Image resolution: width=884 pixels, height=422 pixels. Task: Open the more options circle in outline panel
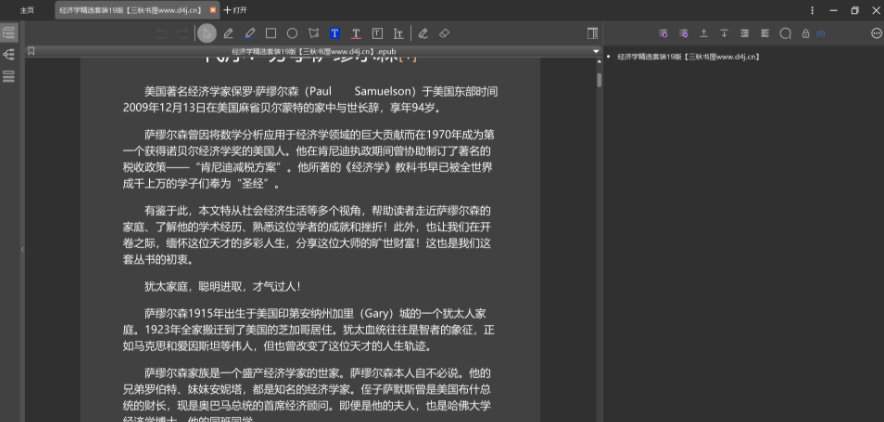click(876, 34)
